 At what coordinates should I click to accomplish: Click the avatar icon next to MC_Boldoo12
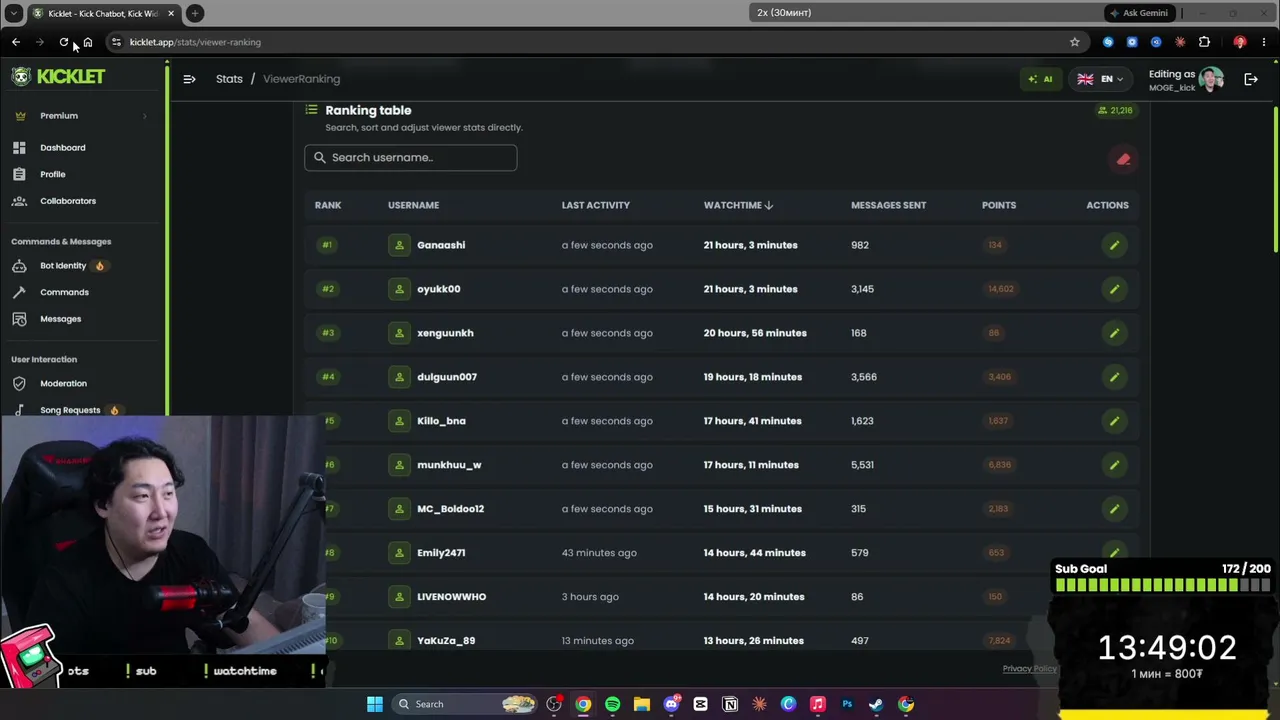(399, 509)
